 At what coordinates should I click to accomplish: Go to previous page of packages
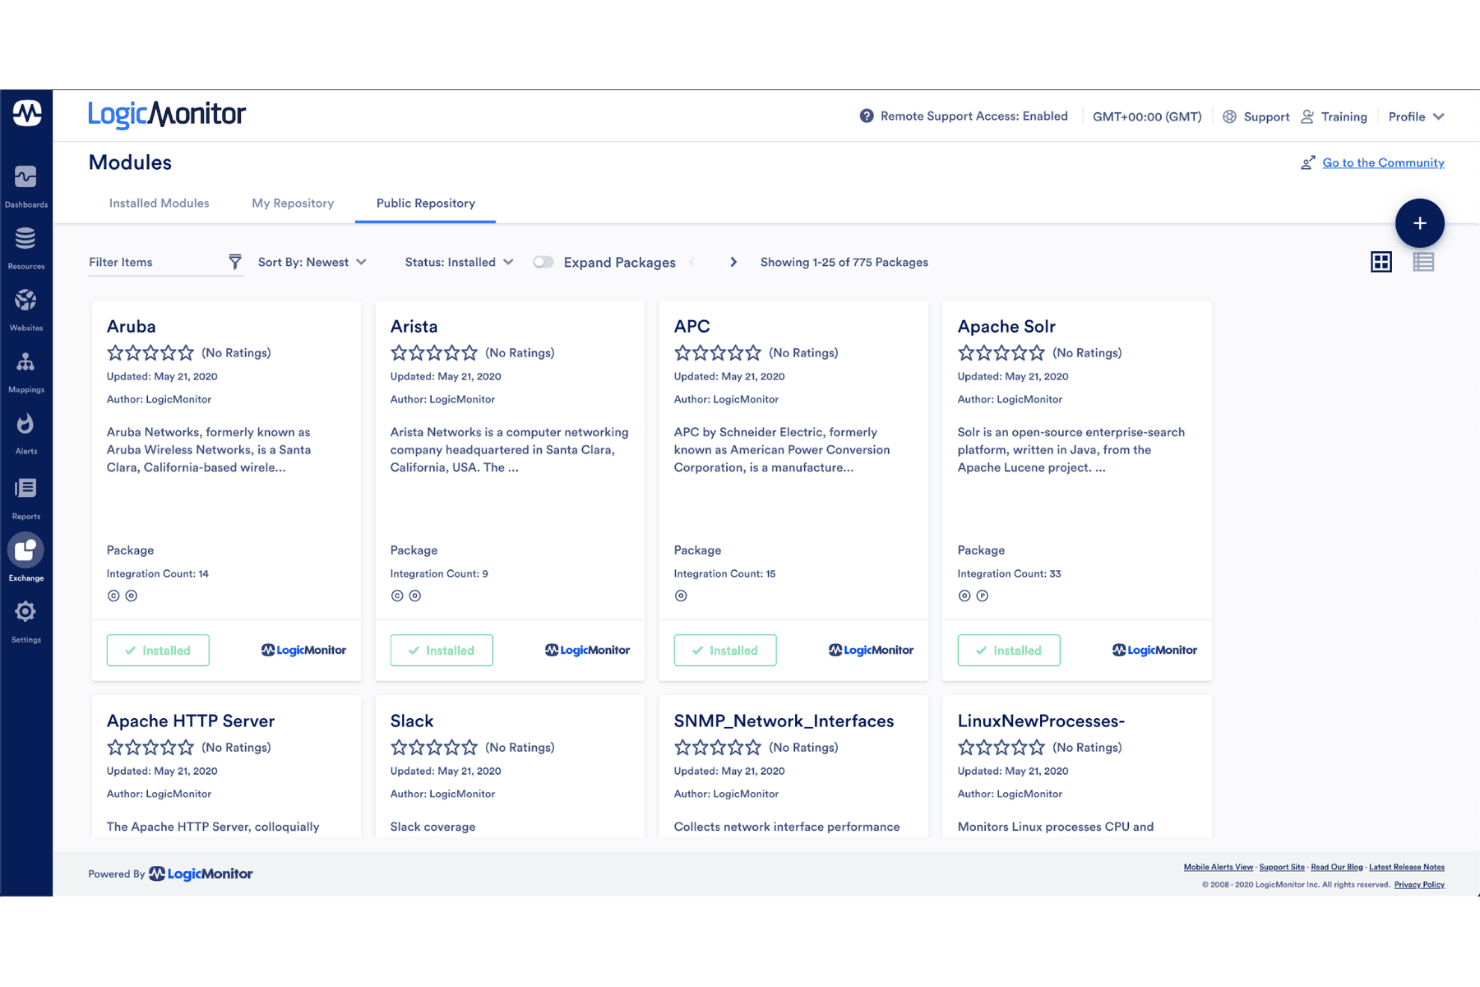pyautogui.click(x=692, y=262)
